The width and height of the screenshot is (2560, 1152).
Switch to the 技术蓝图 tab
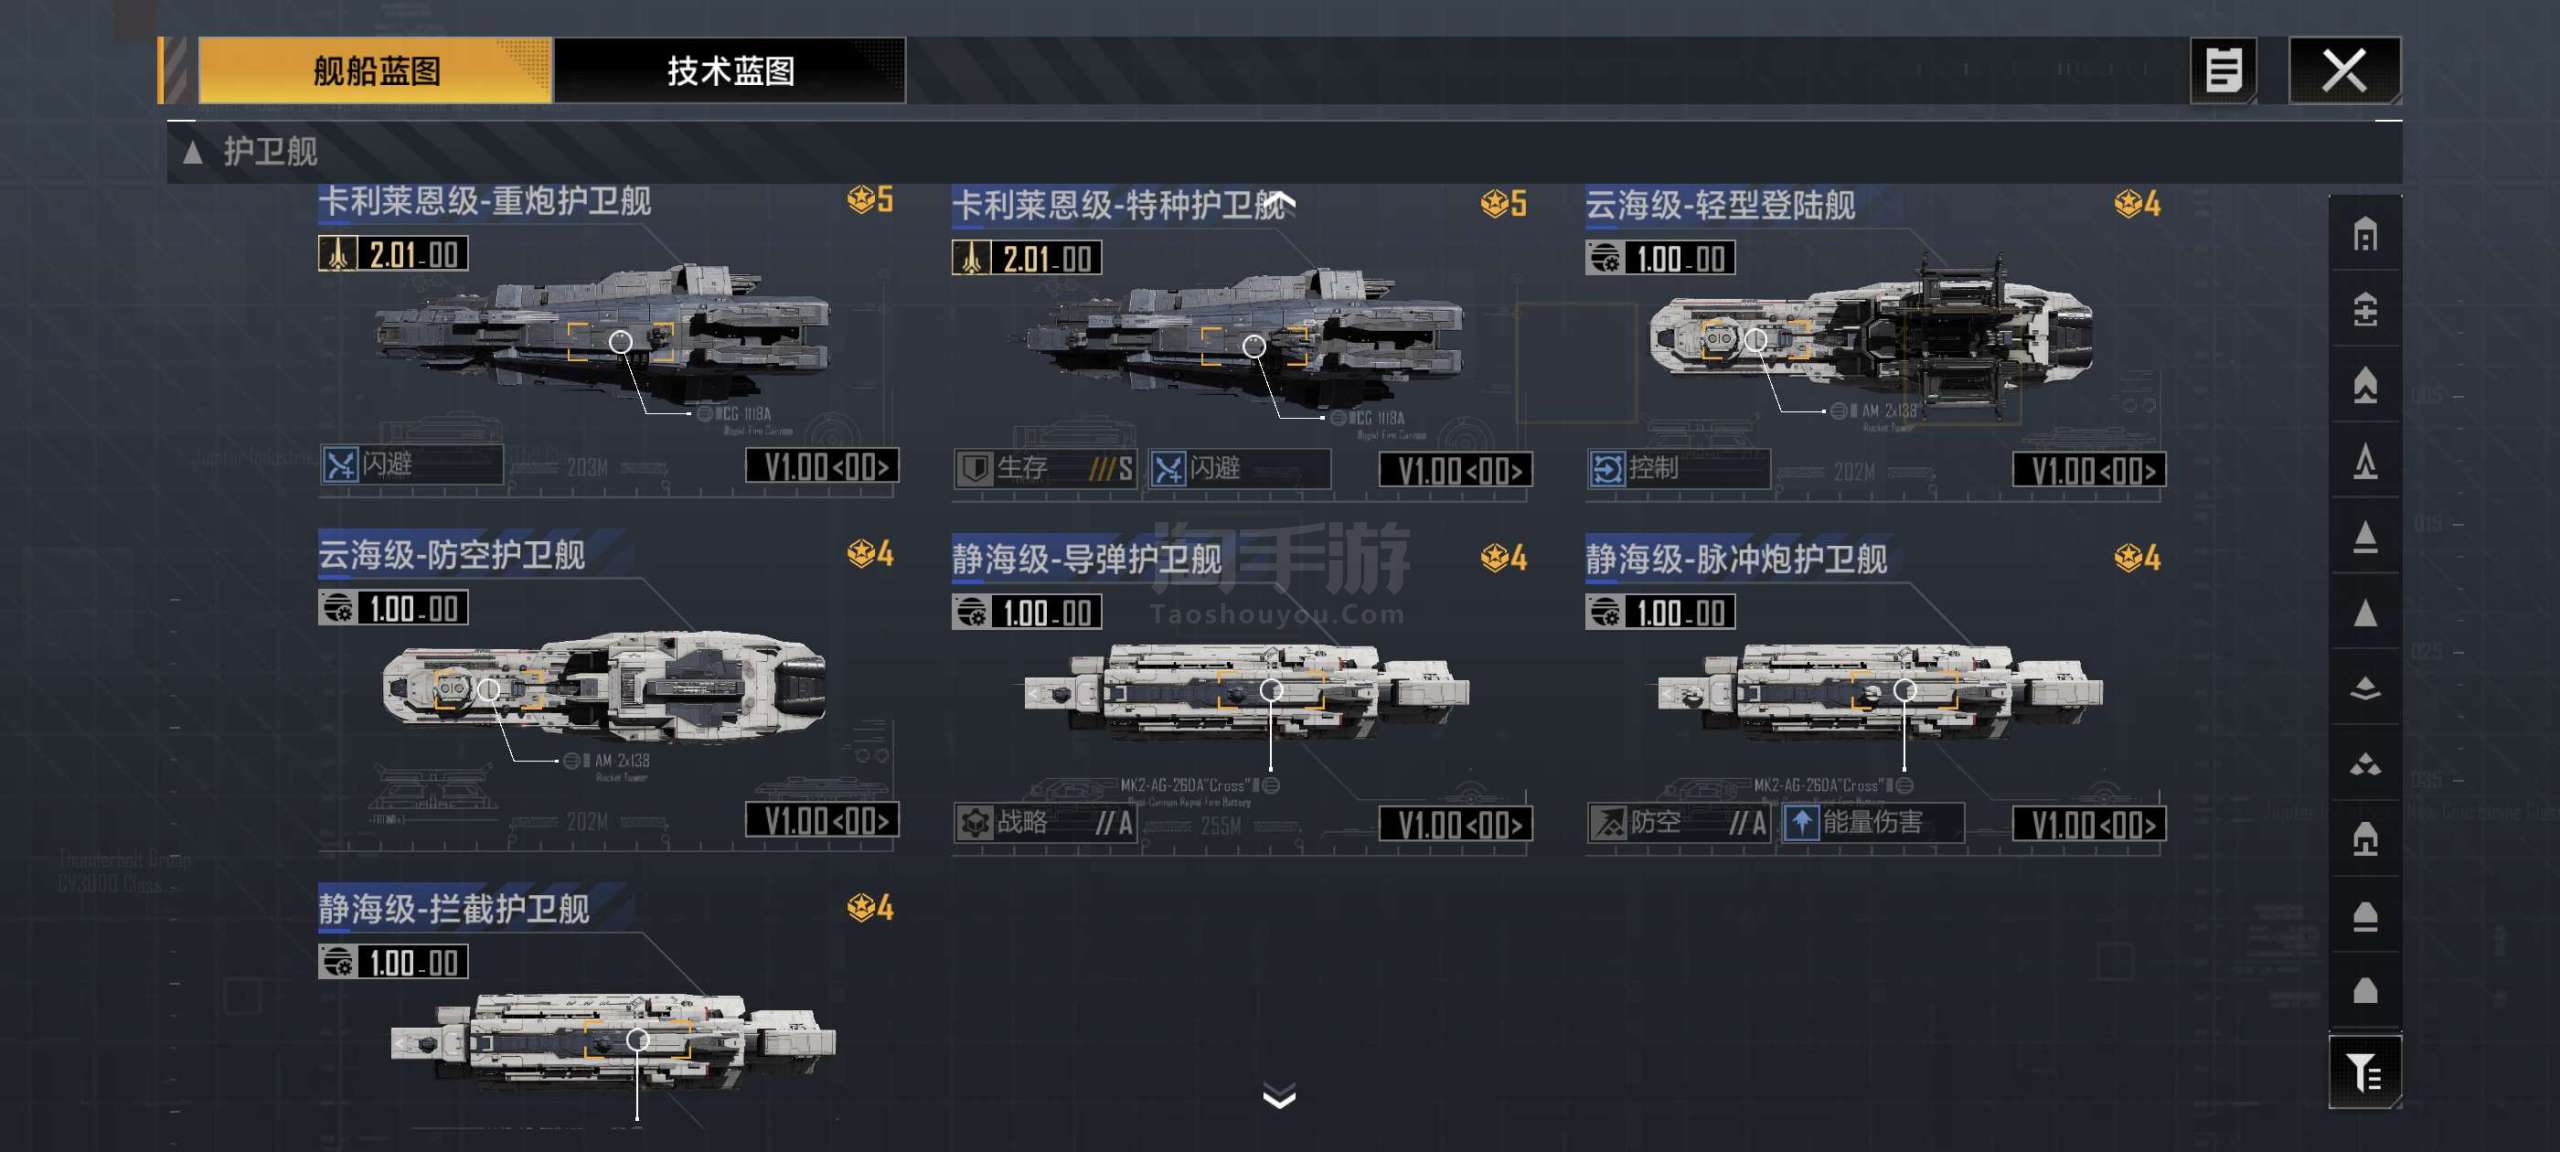pyautogui.click(x=730, y=71)
